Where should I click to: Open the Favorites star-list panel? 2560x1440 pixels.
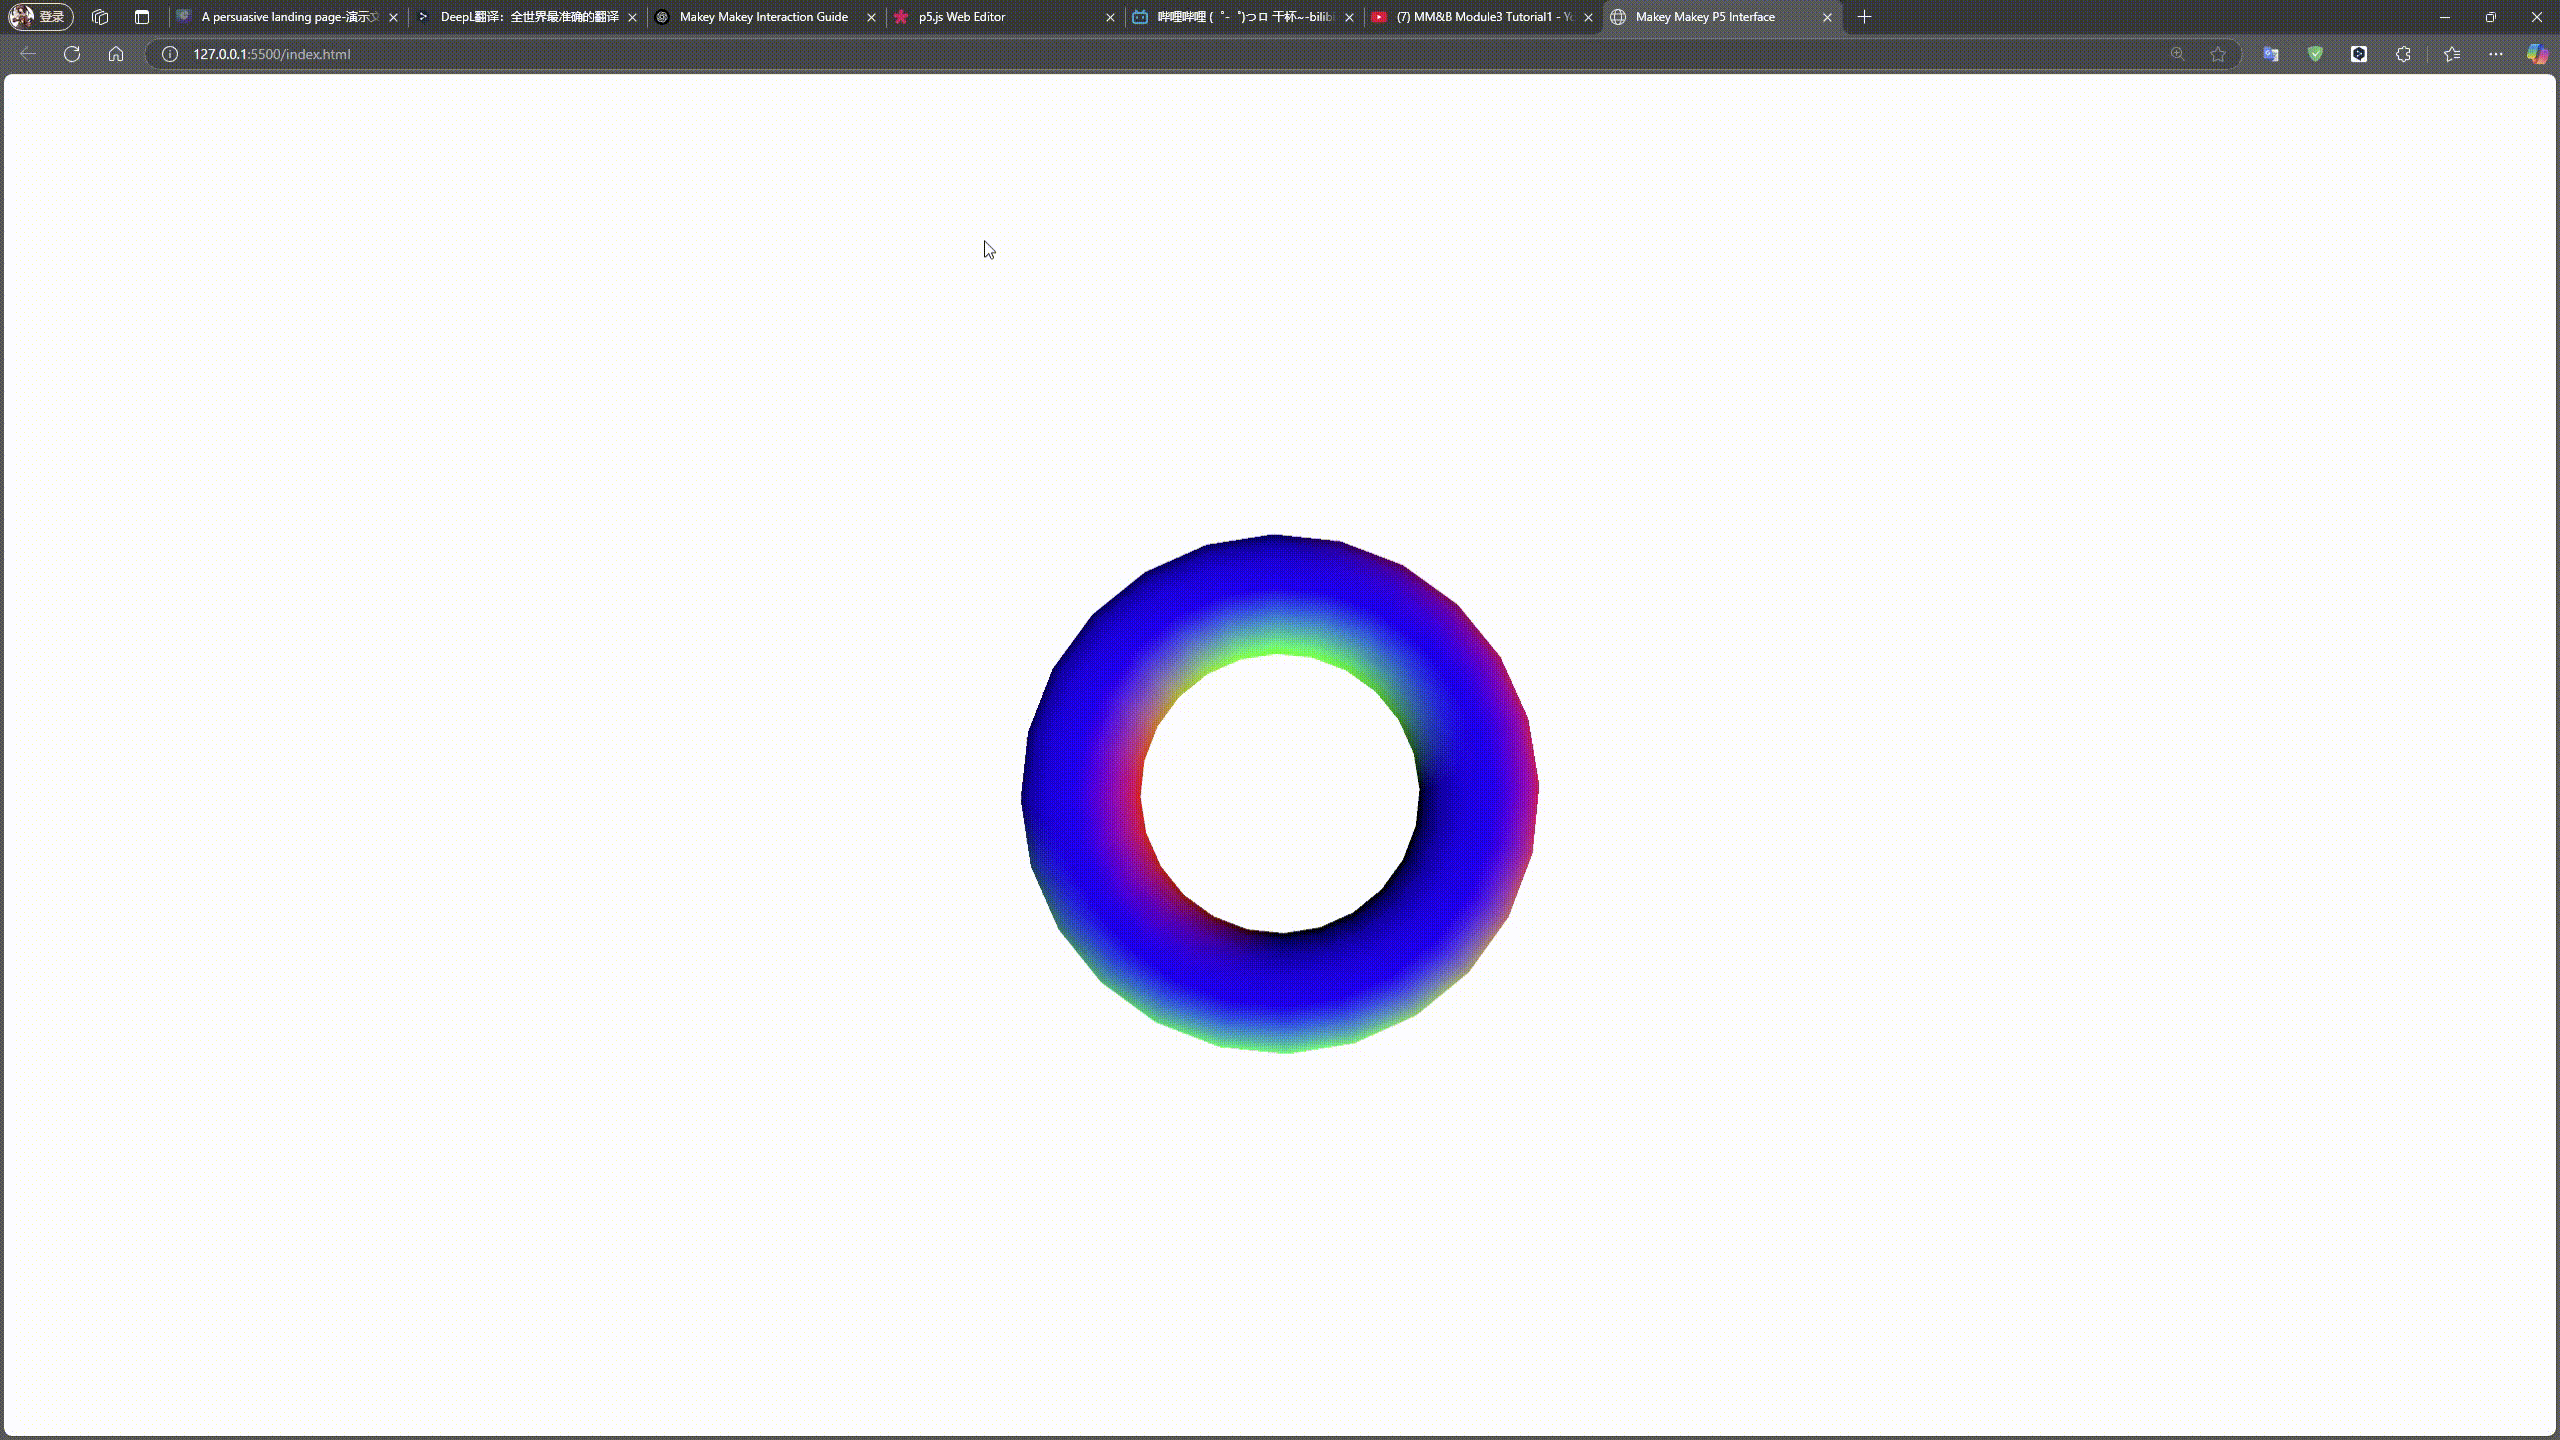point(2450,54)
